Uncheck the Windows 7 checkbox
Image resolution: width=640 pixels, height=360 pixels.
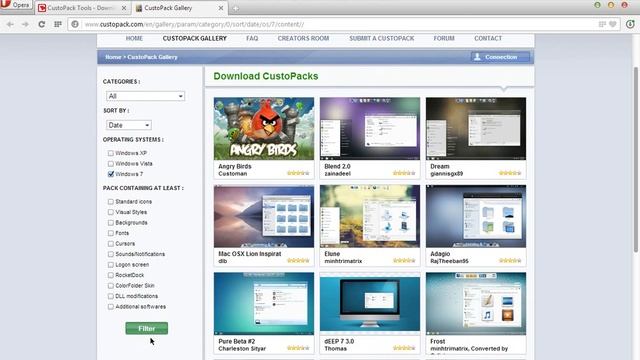point(111,174)
